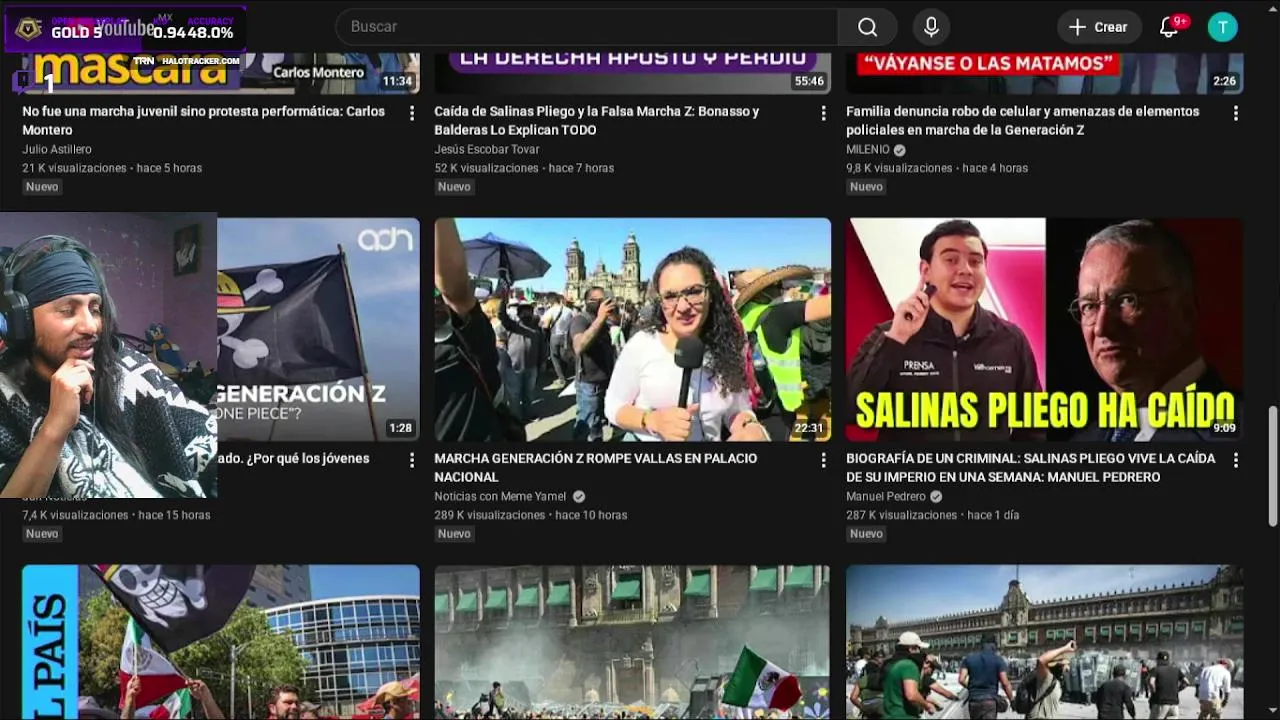This screenshot has width=1280, height=720.
Task: Open title No fue una marcha juvenil
Action: (x=203, y=120)
